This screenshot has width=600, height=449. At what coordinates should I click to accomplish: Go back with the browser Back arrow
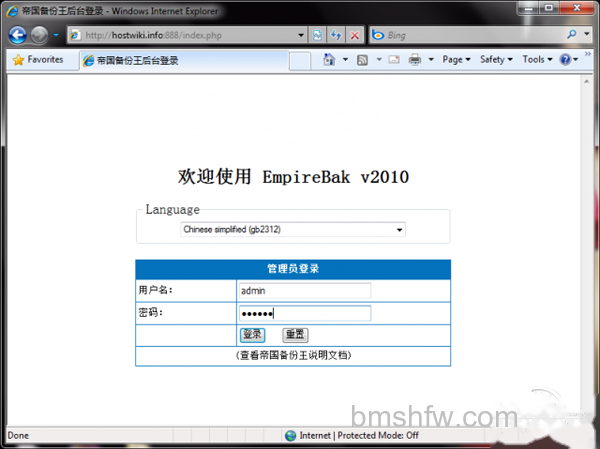click(17, 35)
